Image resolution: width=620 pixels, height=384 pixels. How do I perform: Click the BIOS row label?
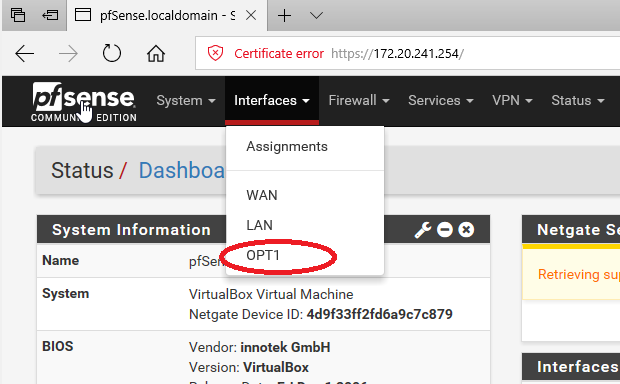click(58, 346)
